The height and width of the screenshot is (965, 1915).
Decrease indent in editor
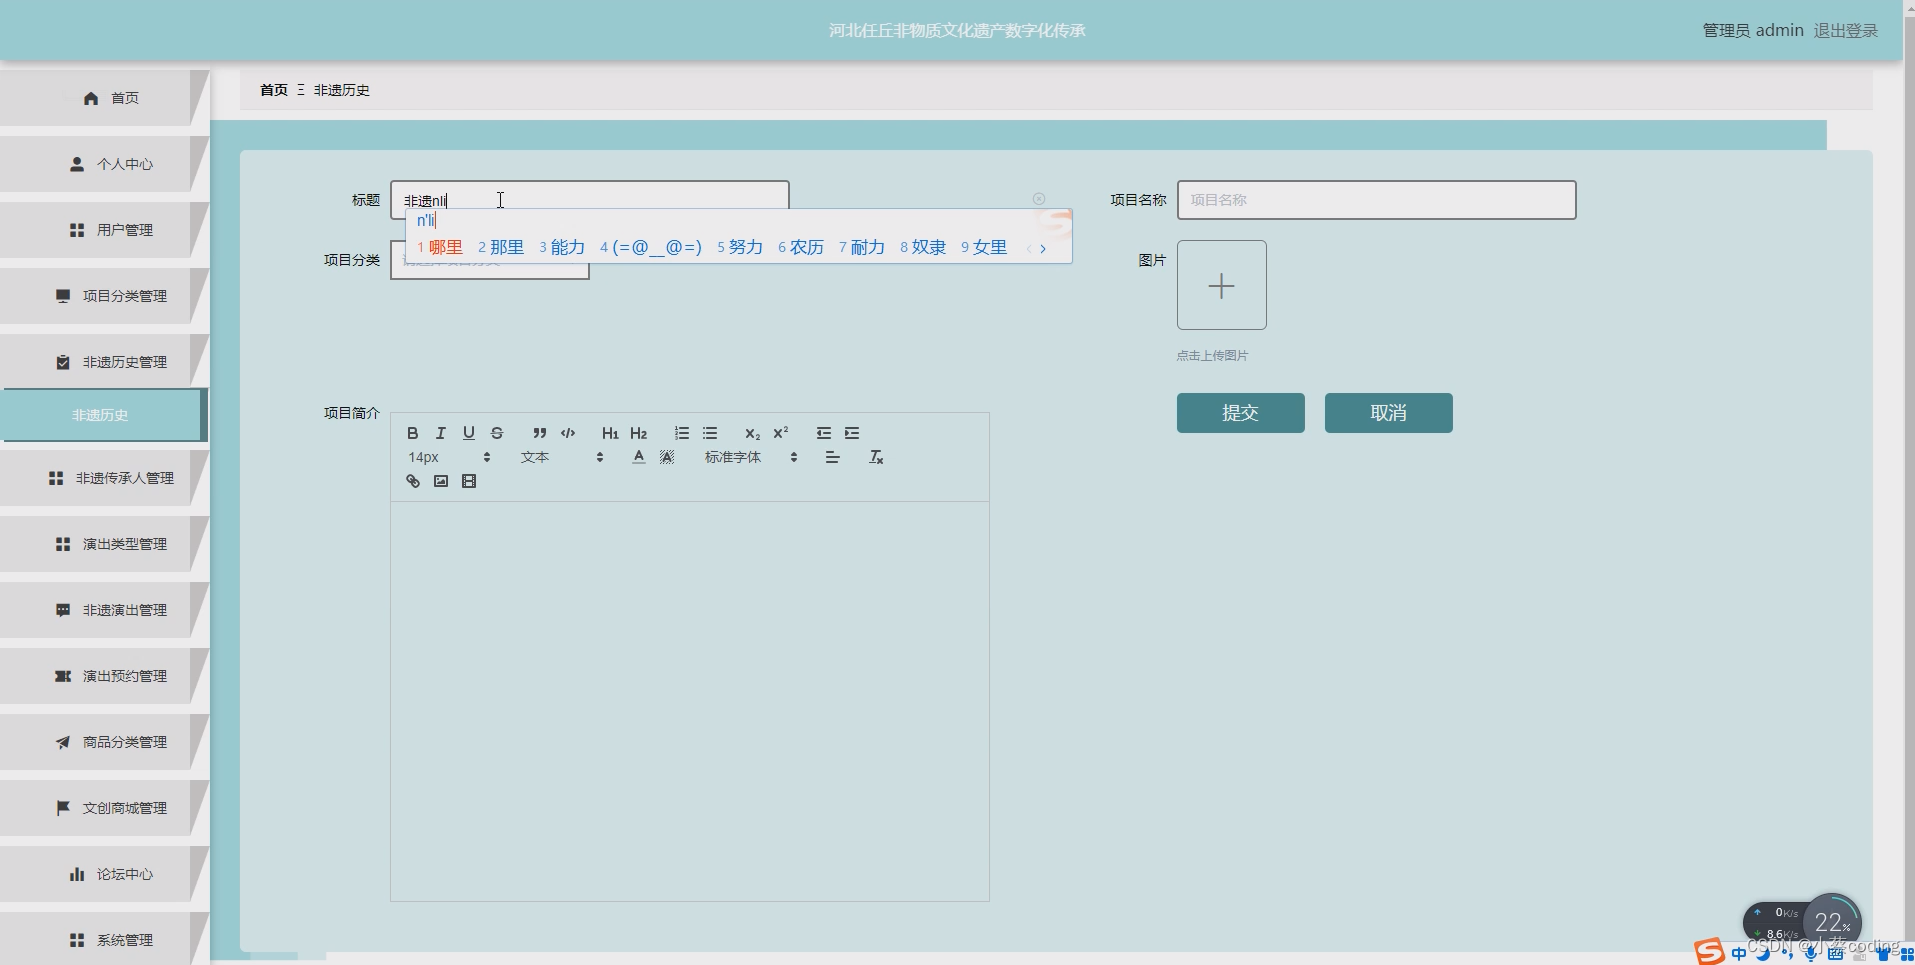[823, 433]
